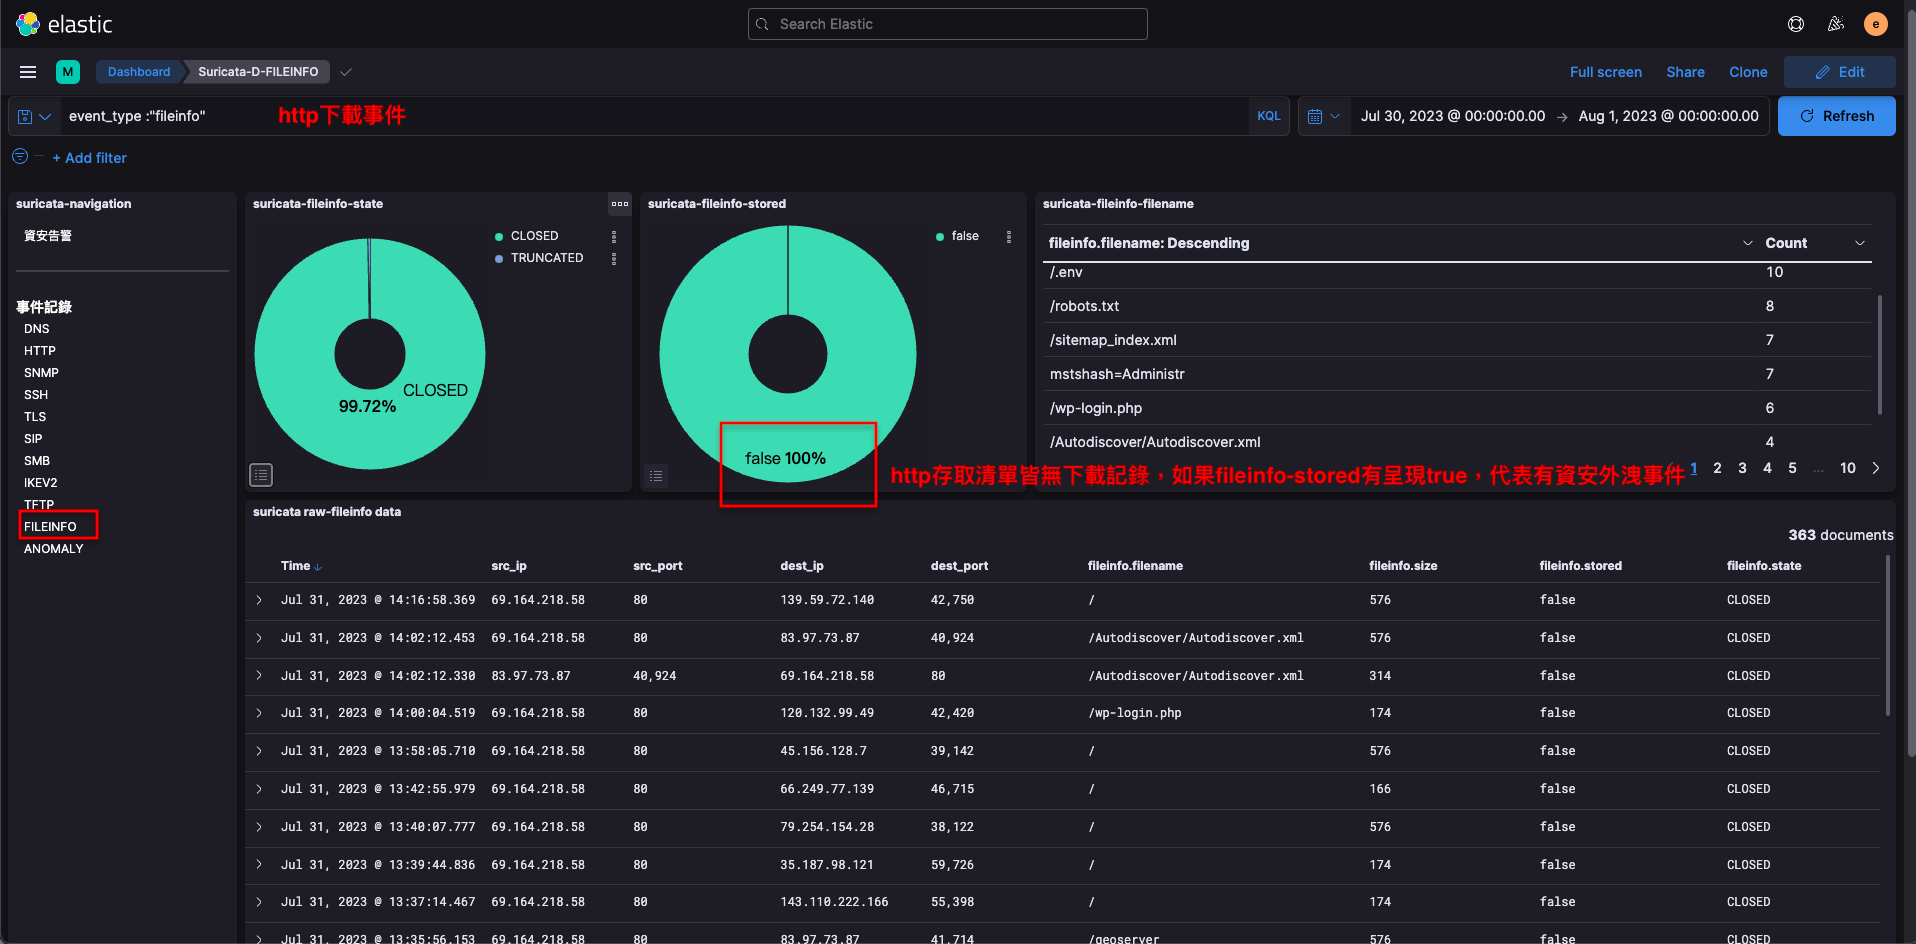This screenshot has height=944, width=1916.
Task: Open start date Jul 30, 2023 picker
Action: [x=1453, y=116]
